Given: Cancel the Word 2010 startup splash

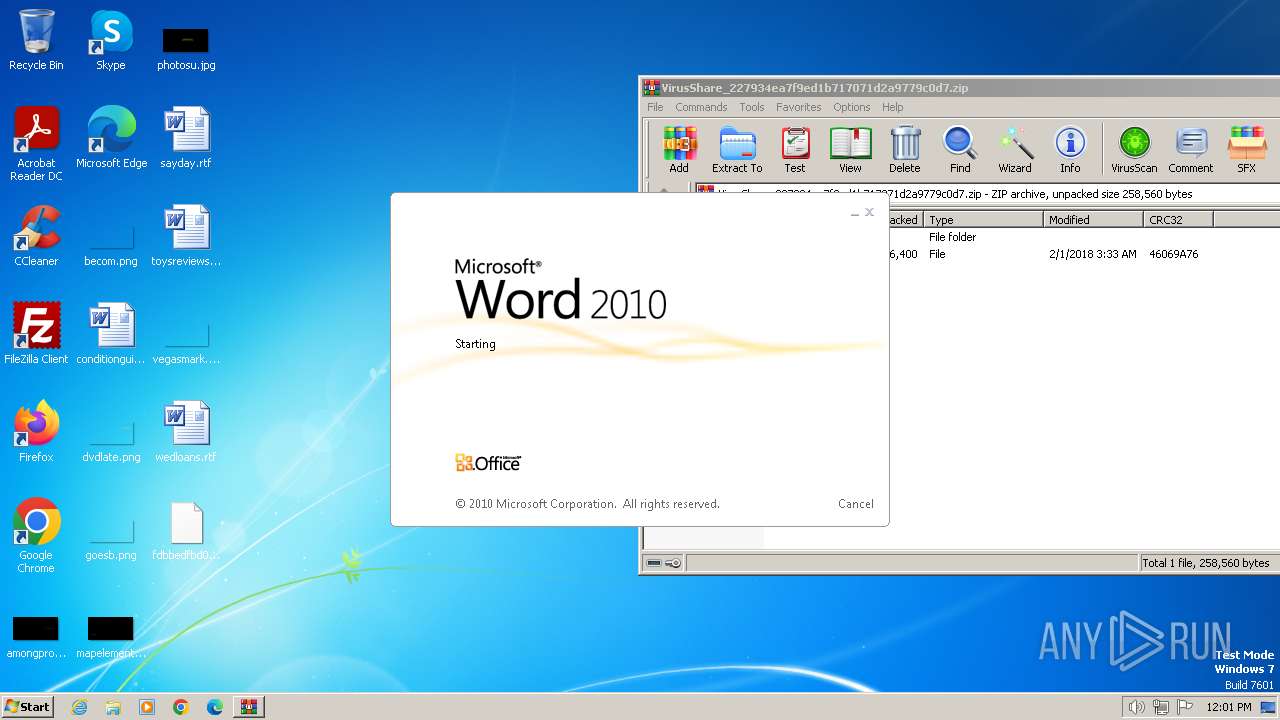Looking at the screenshot, I should (856, 504).
